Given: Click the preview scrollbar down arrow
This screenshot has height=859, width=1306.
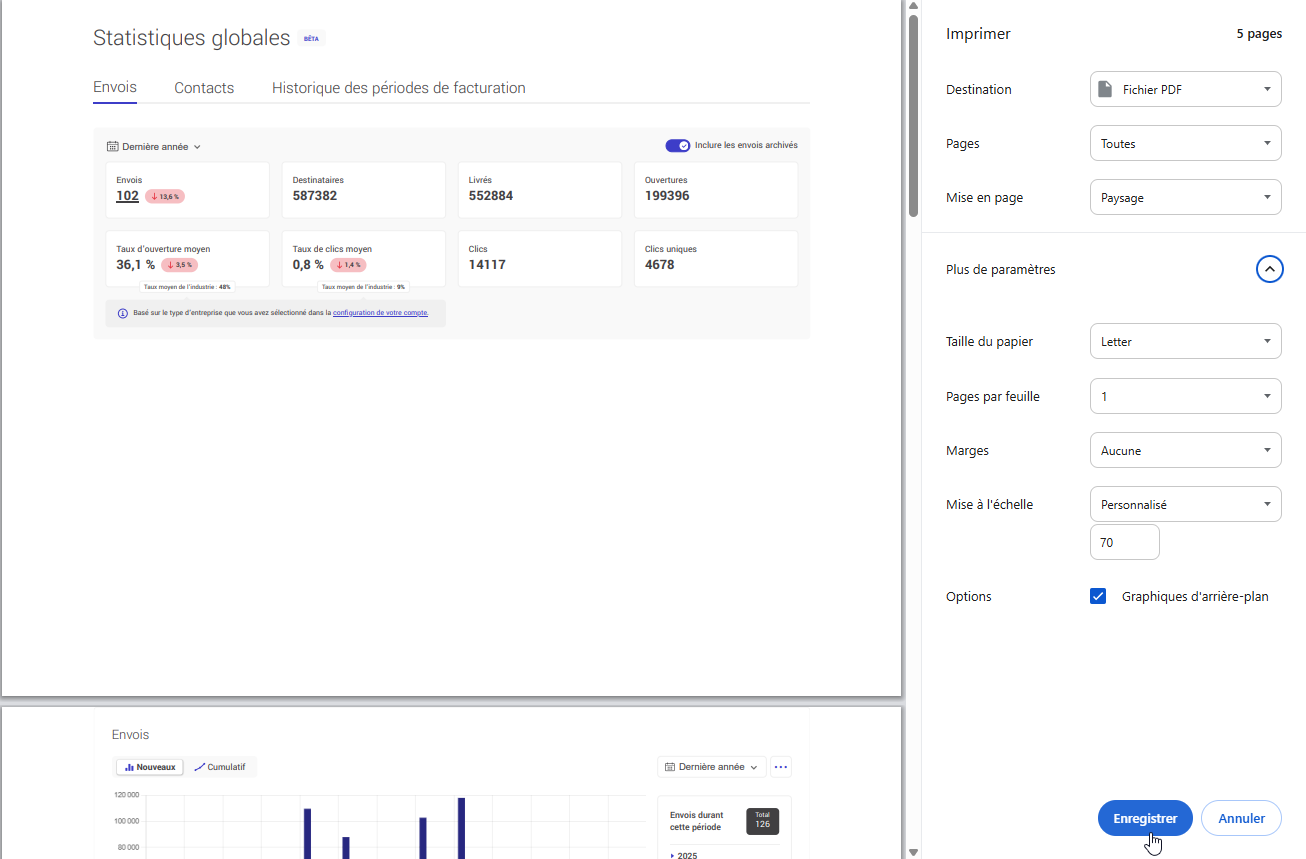Looking at the screenshot, I should [913, 852].
